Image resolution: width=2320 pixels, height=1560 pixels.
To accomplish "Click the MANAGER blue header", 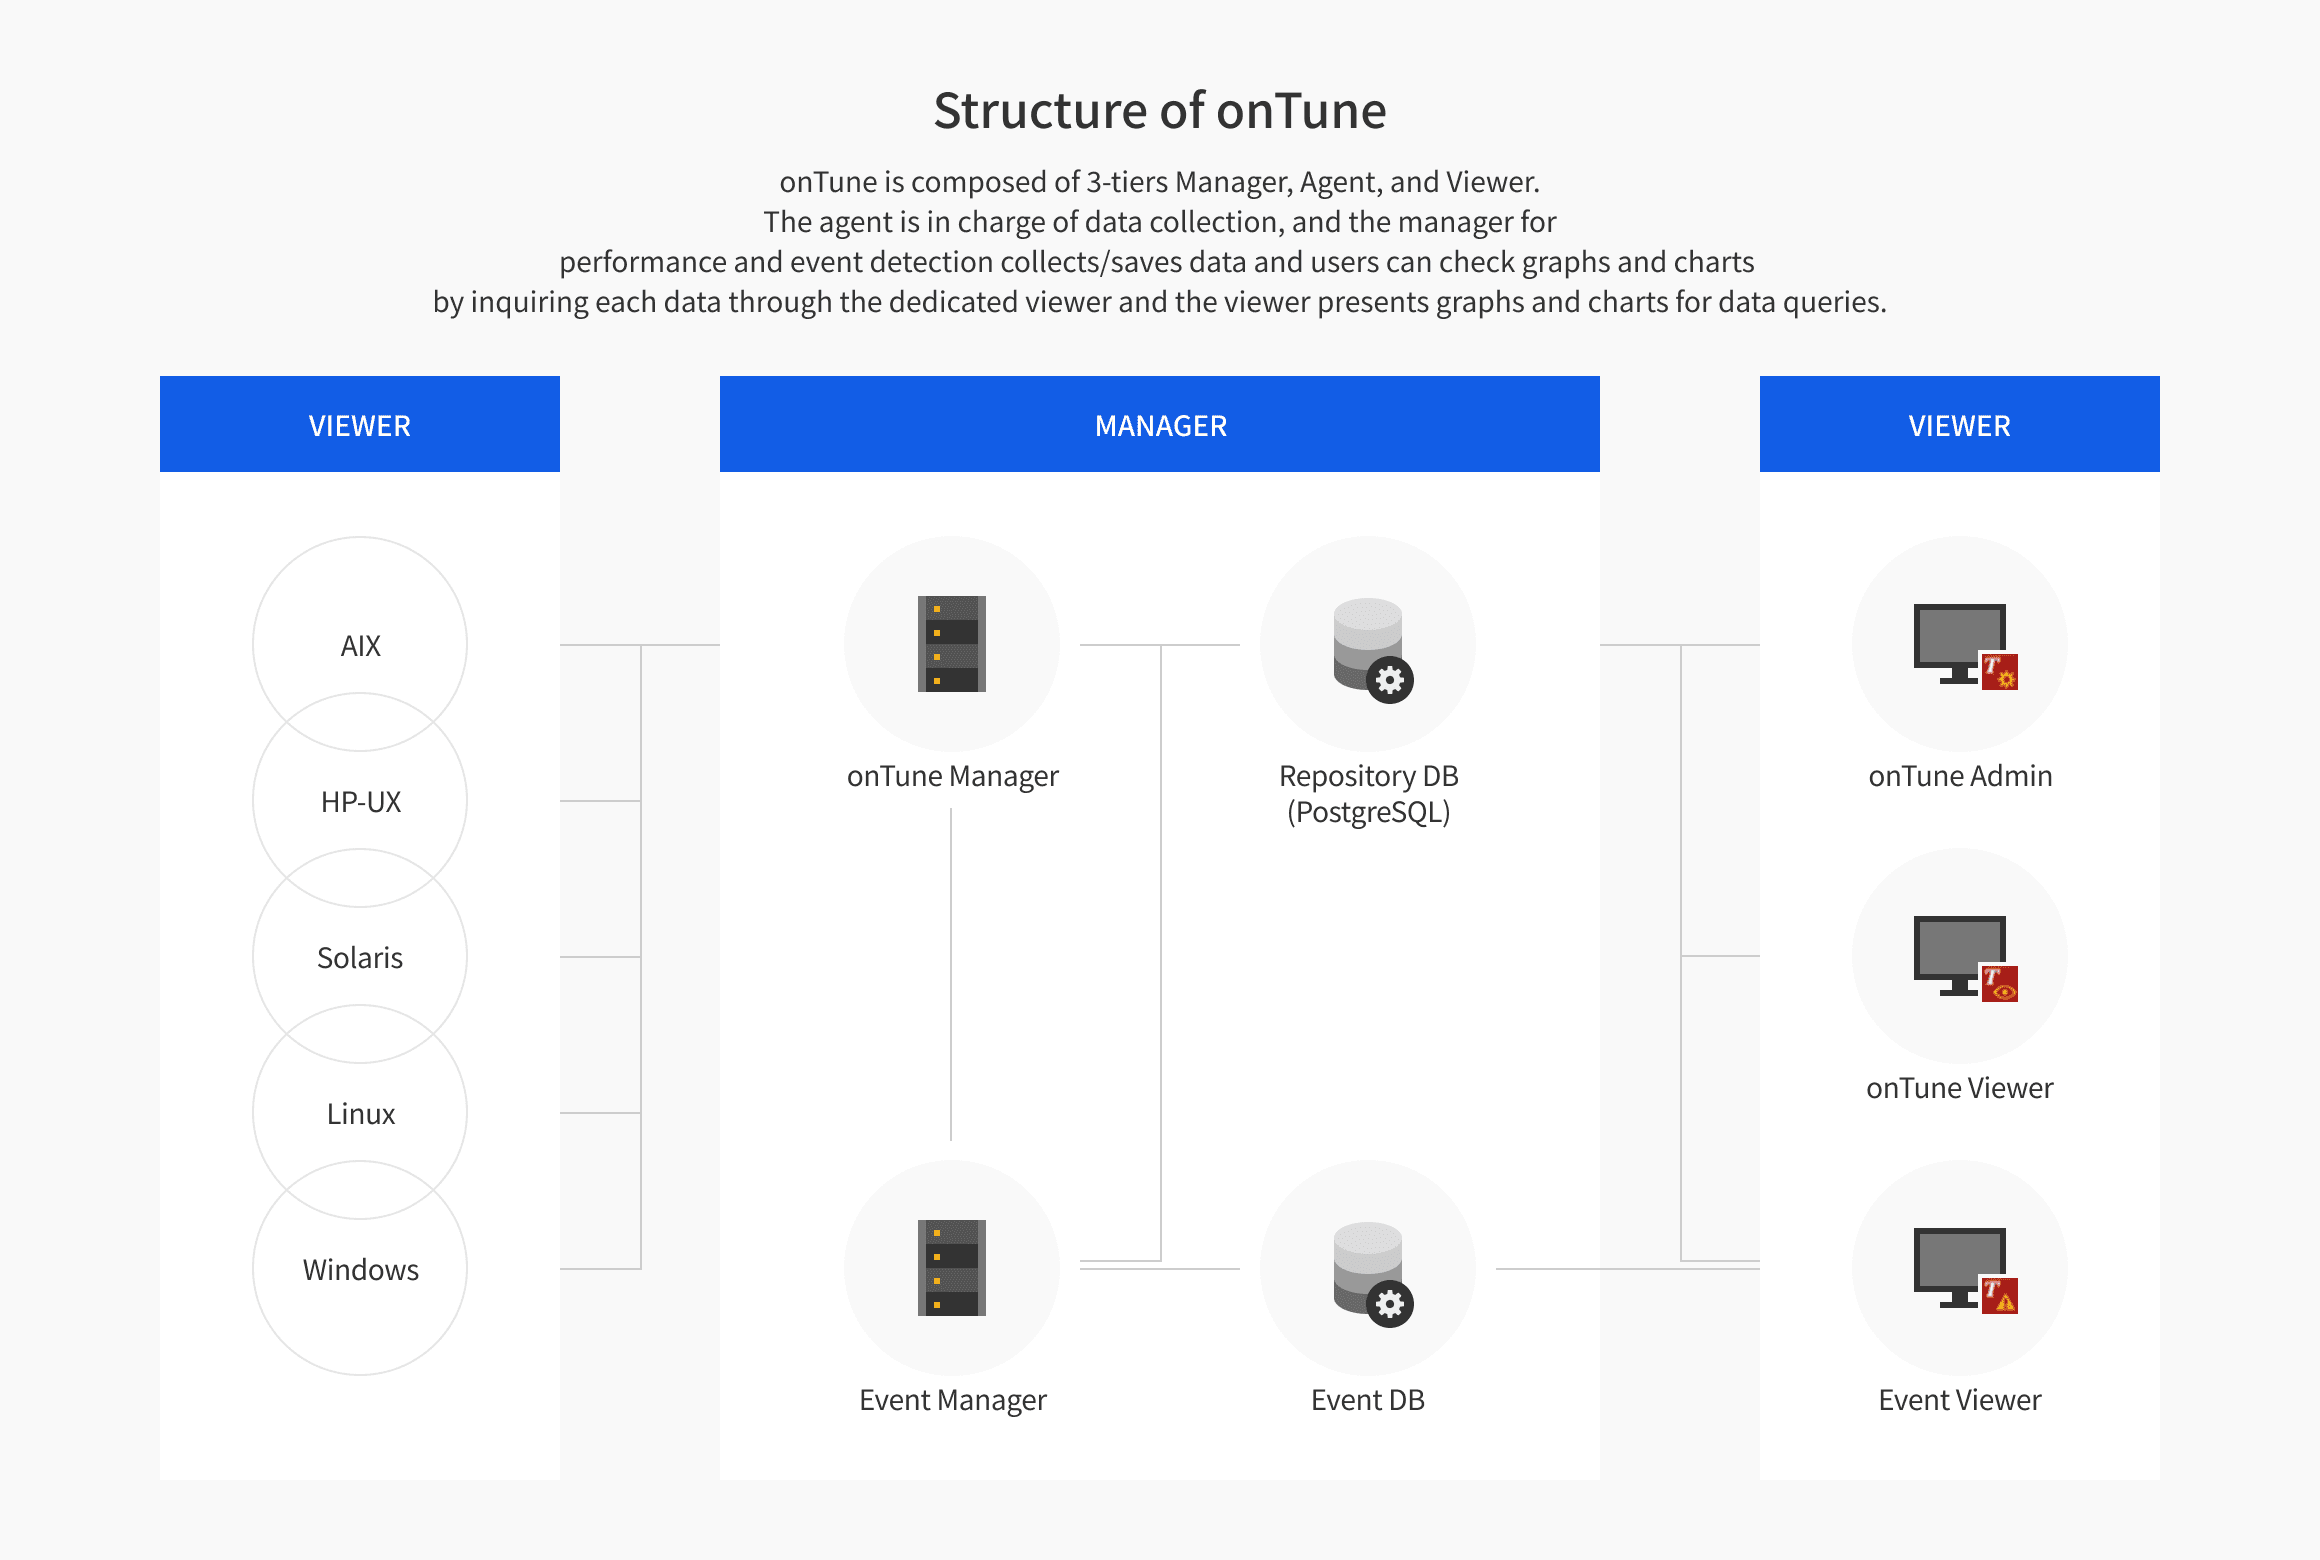I will point(1160,425).
